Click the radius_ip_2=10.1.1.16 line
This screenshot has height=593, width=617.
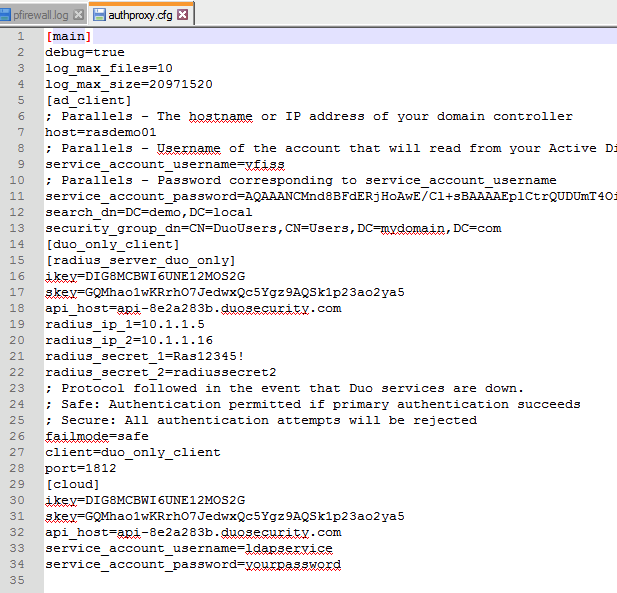tap(129, 340)
